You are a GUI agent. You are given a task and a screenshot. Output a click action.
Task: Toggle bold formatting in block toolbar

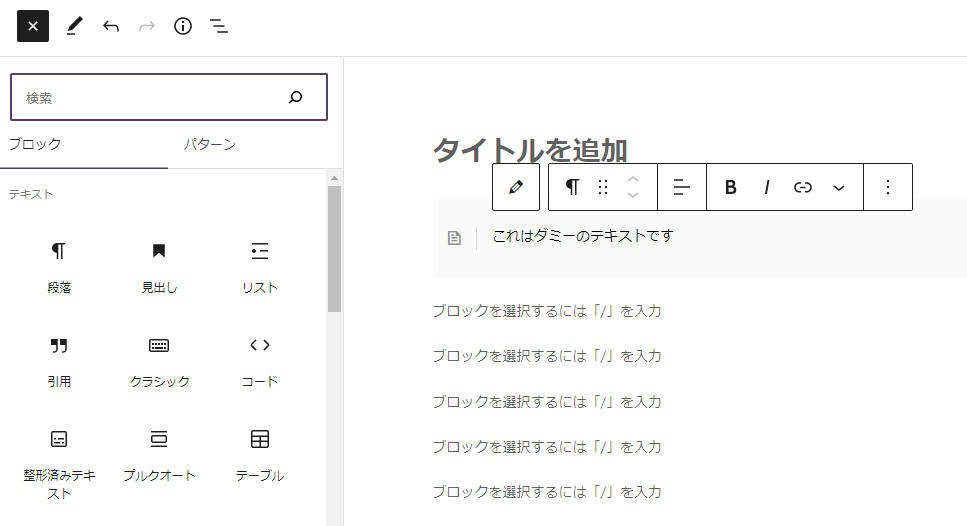click(x=731, y=187)
